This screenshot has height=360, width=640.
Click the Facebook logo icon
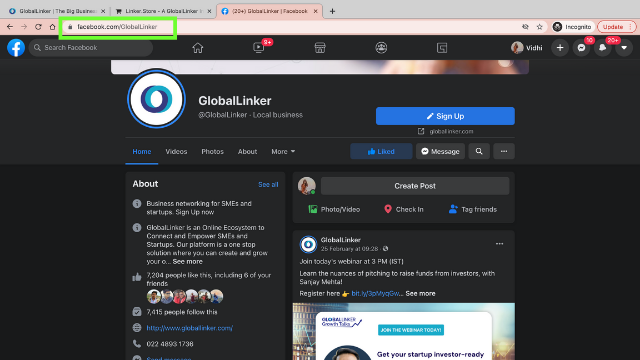[x=16, y=48]
